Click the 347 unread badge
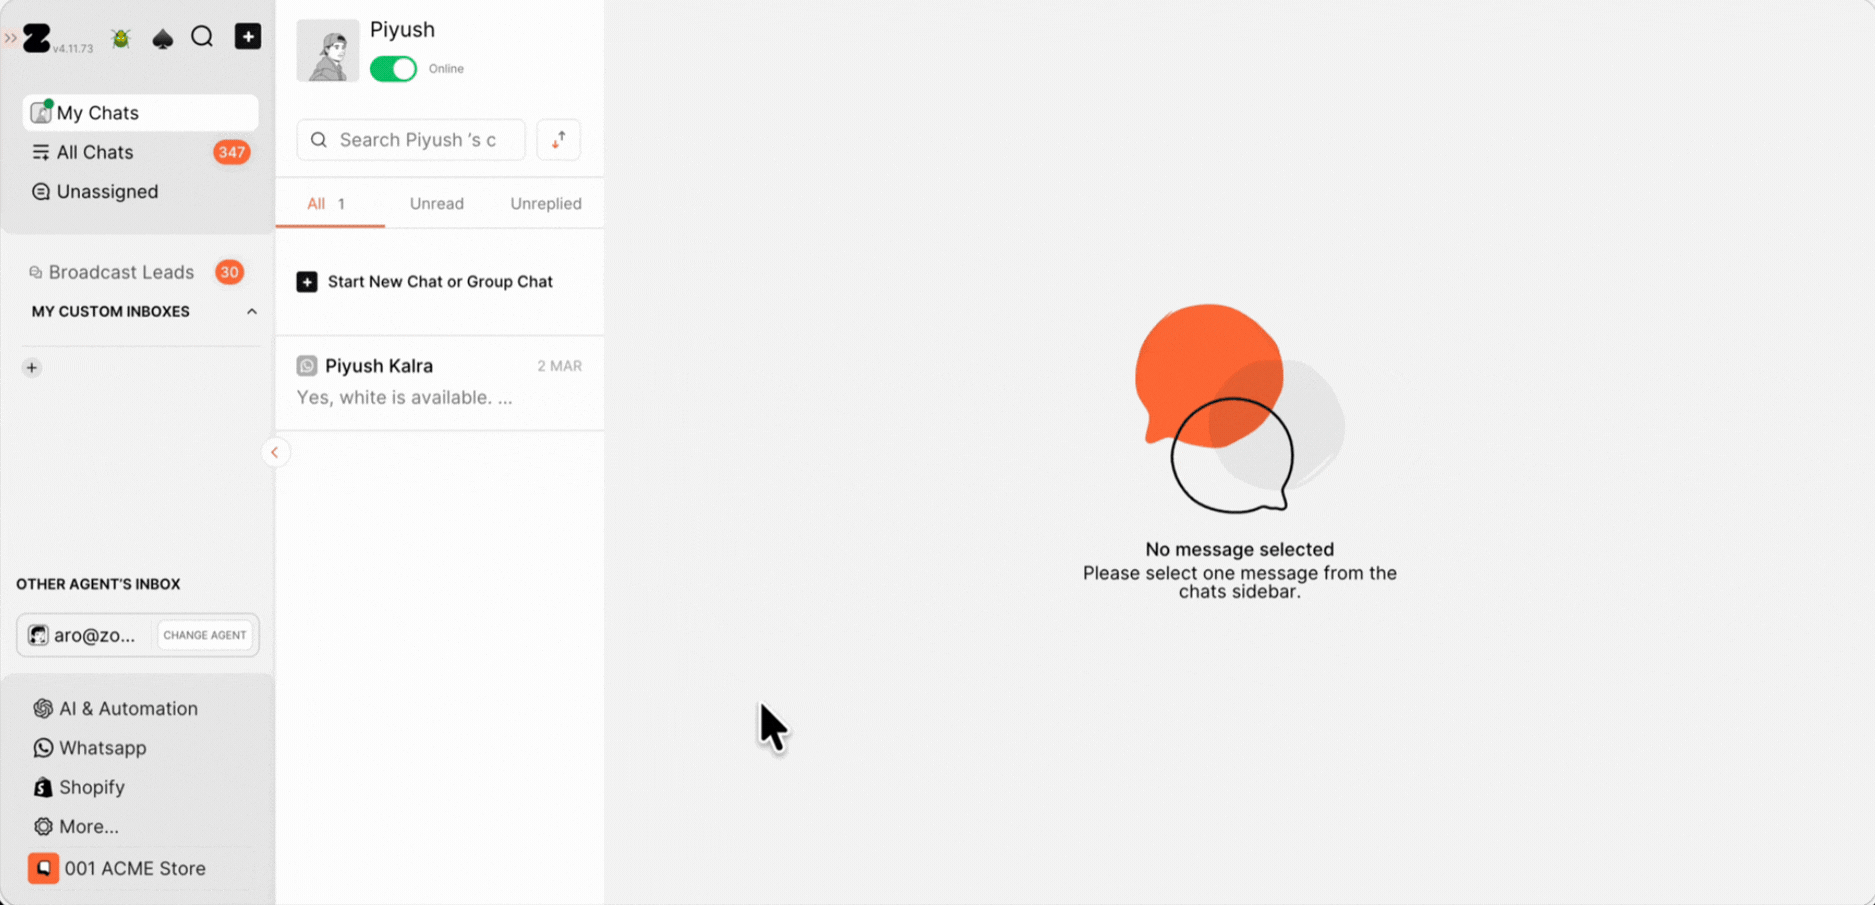The image size is (1875, 905). tap(231, 152)
